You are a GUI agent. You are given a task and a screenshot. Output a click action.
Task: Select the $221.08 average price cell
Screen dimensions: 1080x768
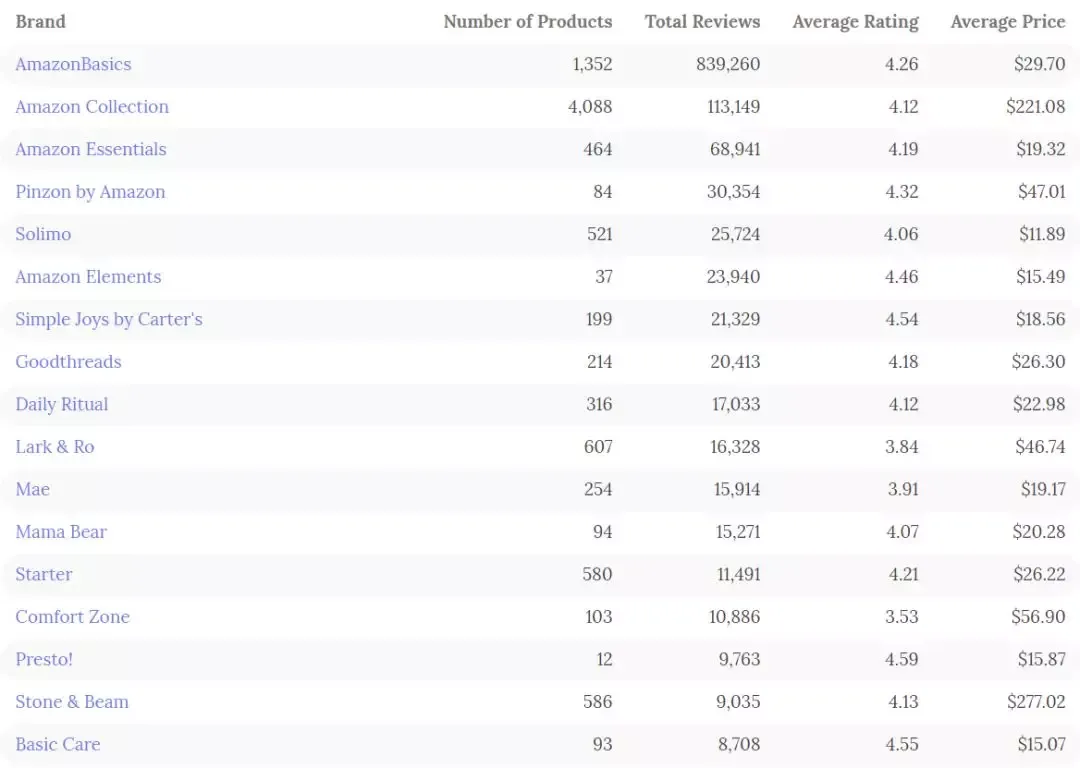click(x=1035, y=107)
